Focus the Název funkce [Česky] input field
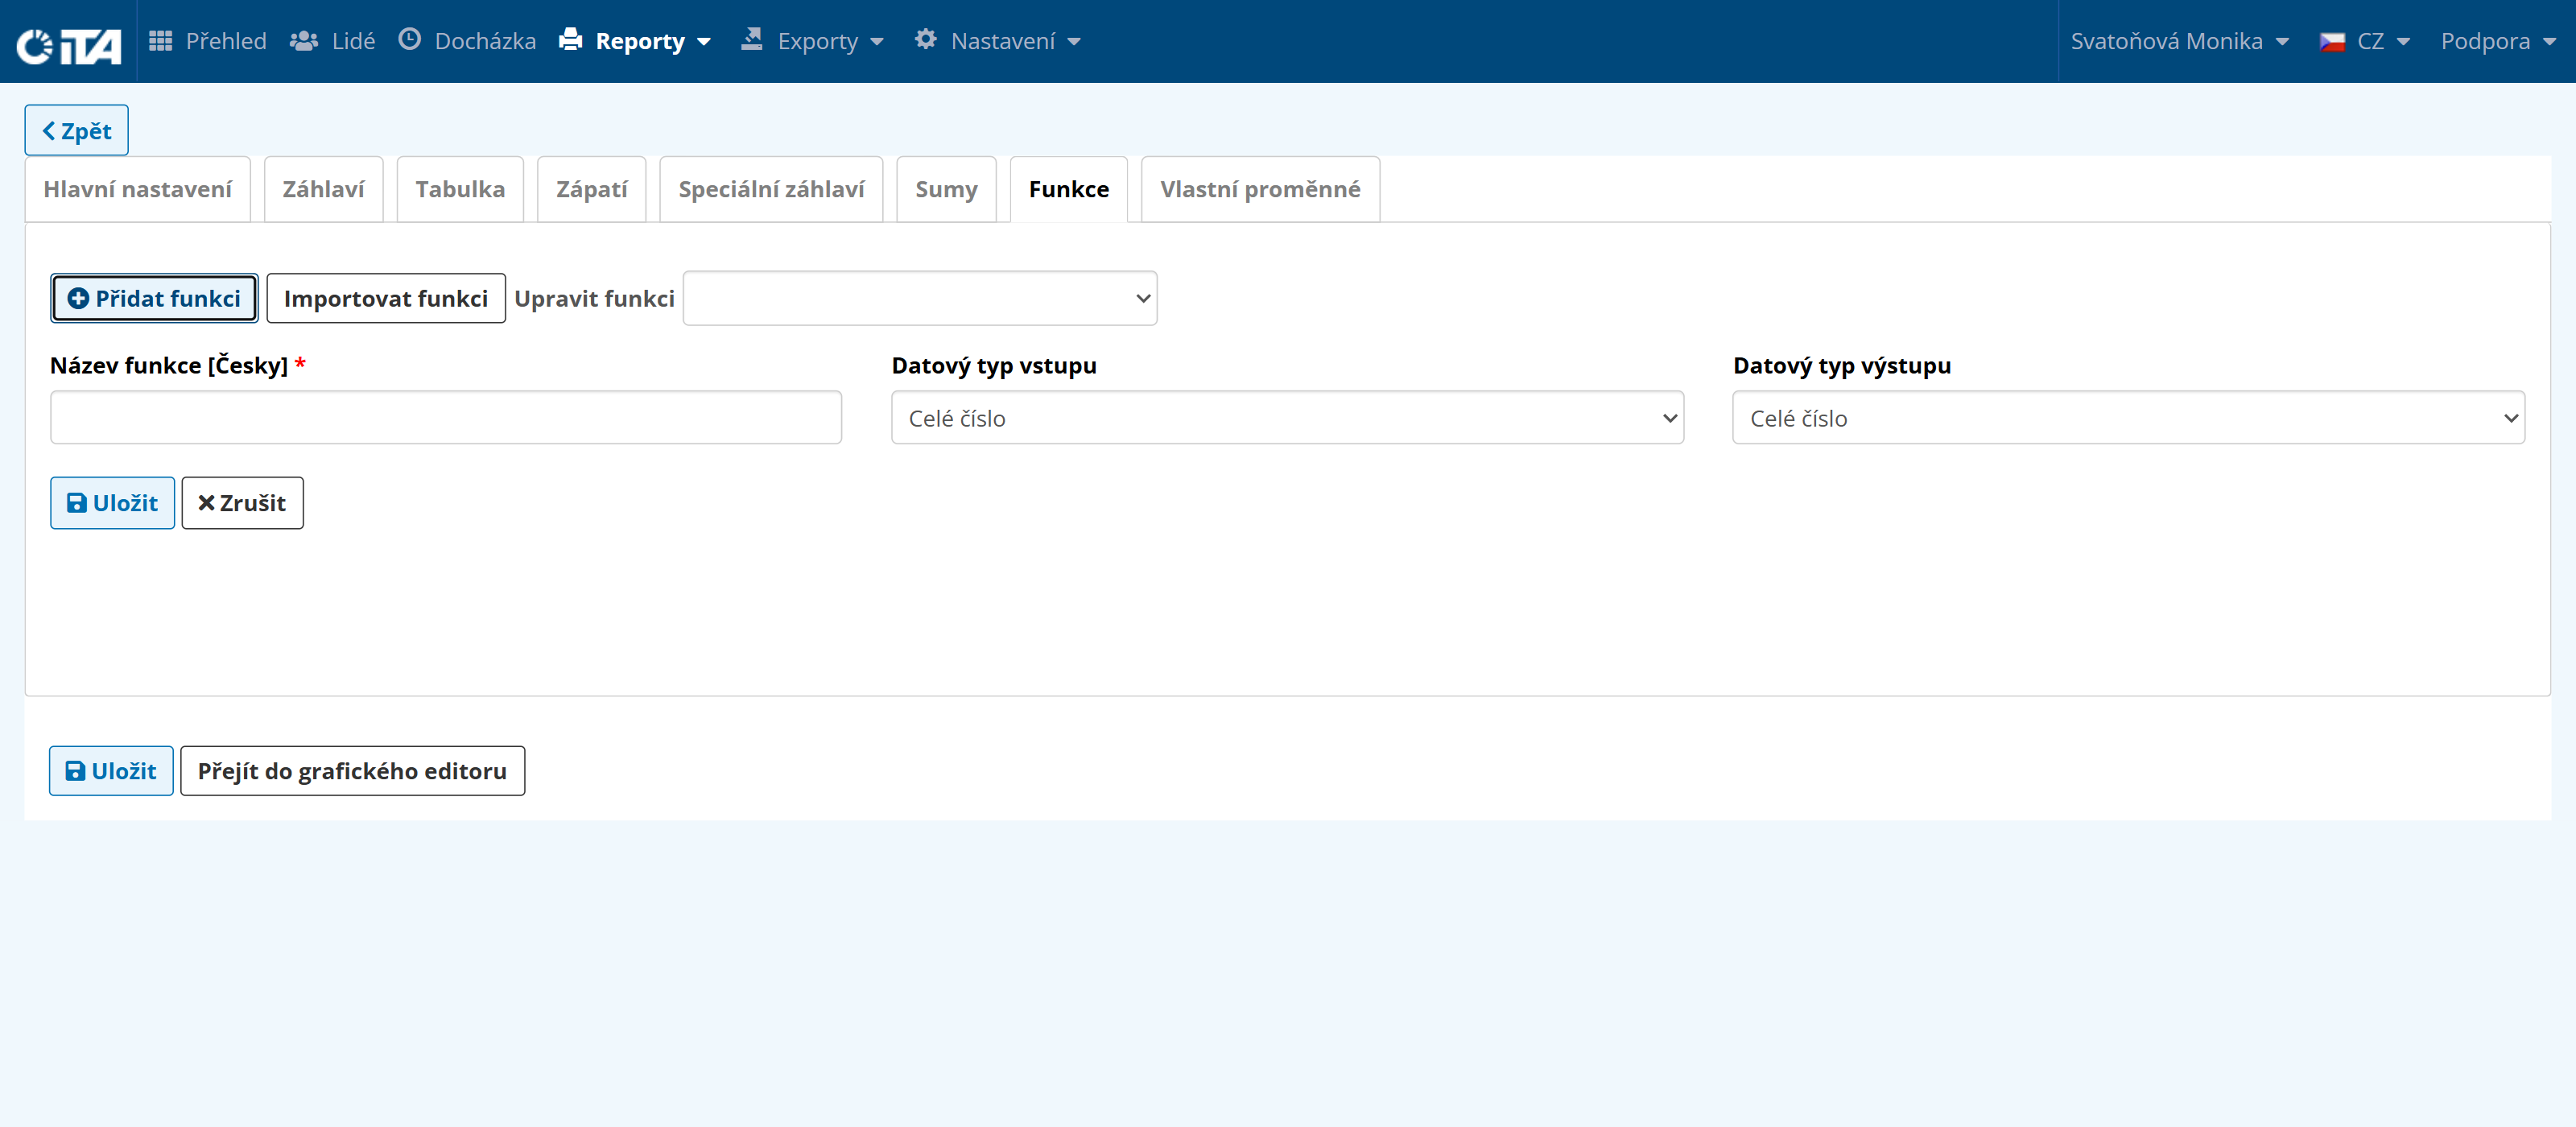Image resolution: width=2576 pixels, height=1127 pixels. (446, 417)
